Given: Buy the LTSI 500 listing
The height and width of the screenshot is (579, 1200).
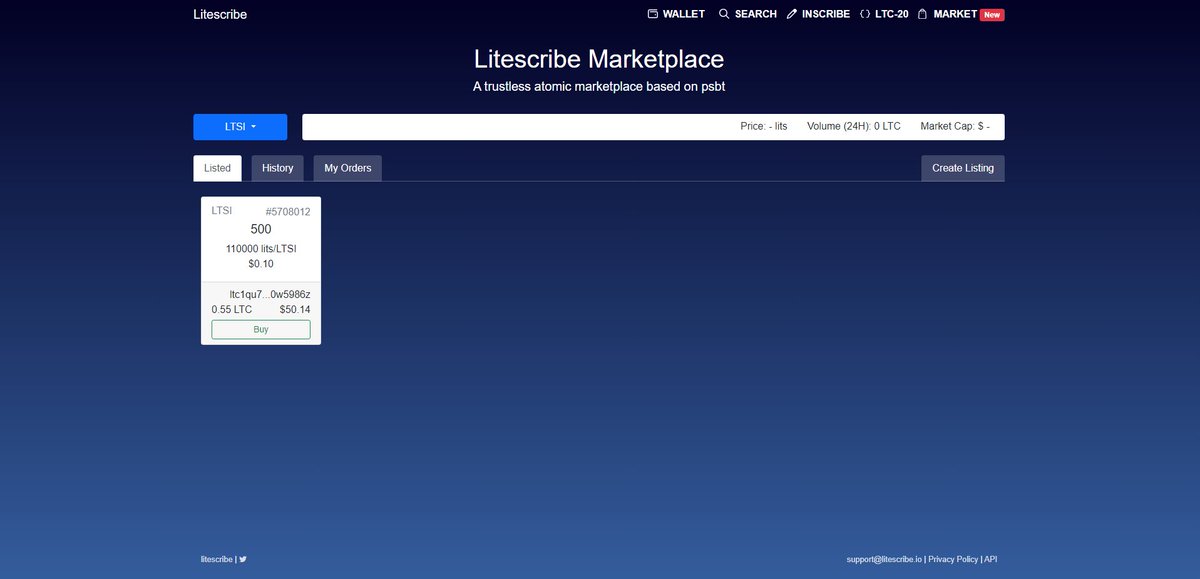Looking at the screenshot, I should pyautogui.click(x=260, y=328).
